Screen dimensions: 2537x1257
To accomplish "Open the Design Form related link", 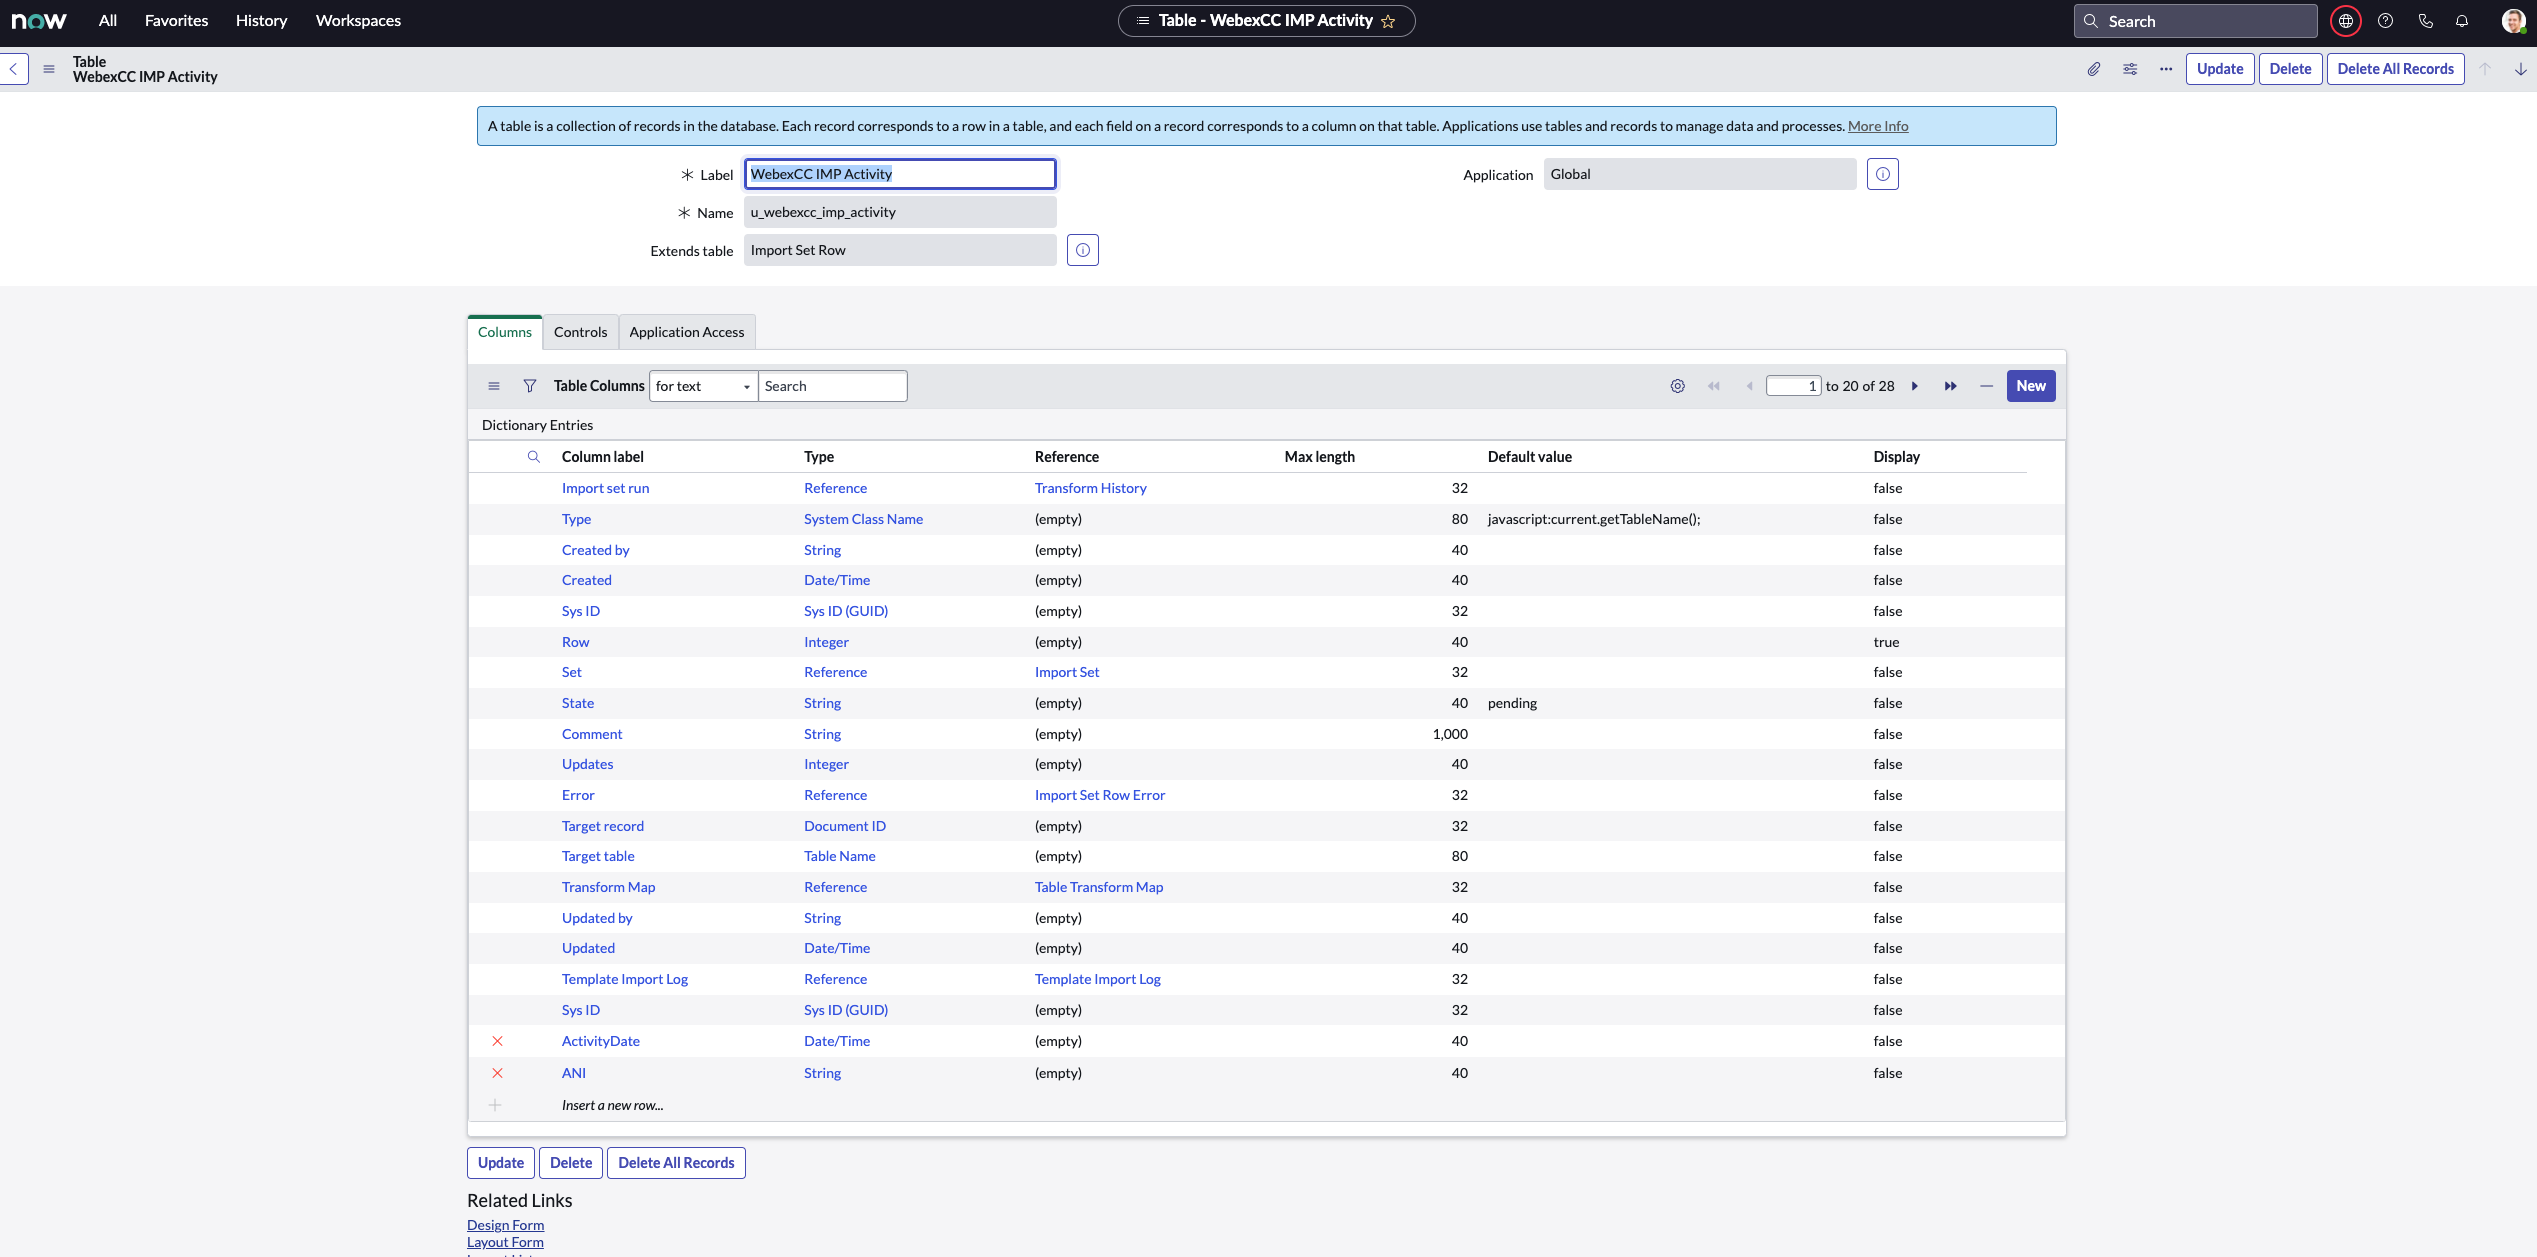I will click(506, 1225).
